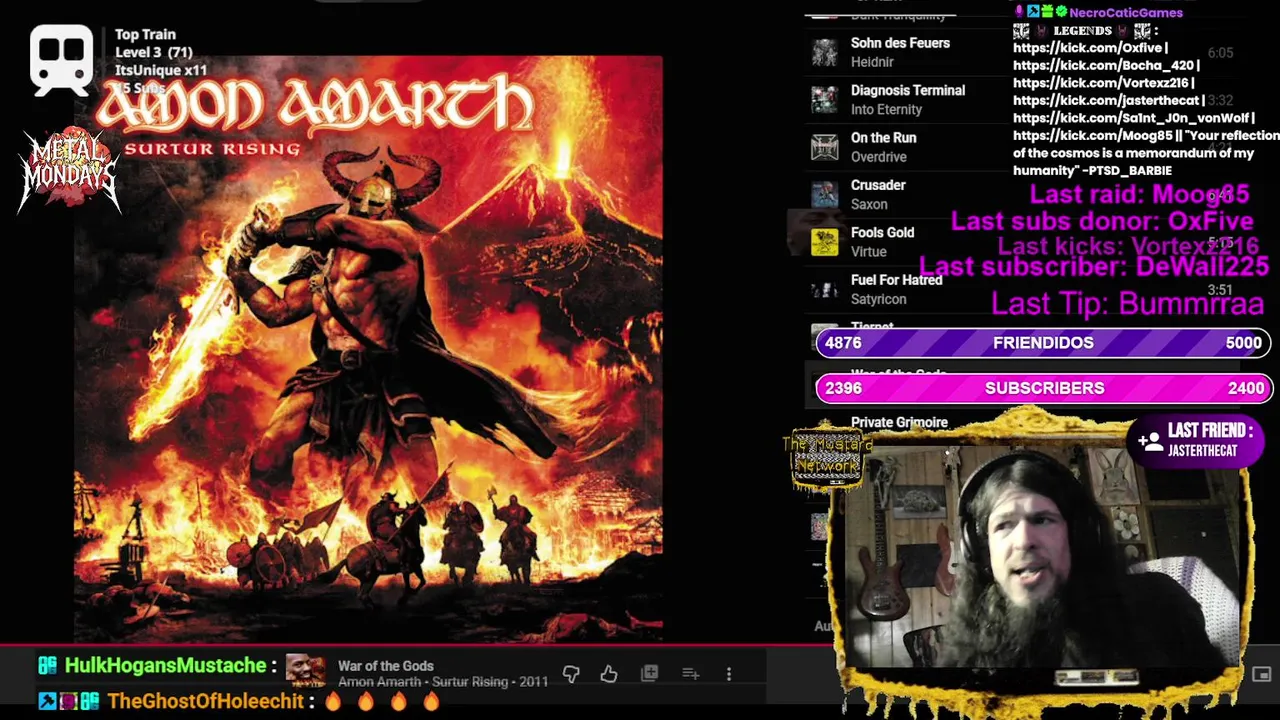This screenshot has width=1280, height=720.
Task: Click artist name Satyricon in queue
Action: click(878, 299)
